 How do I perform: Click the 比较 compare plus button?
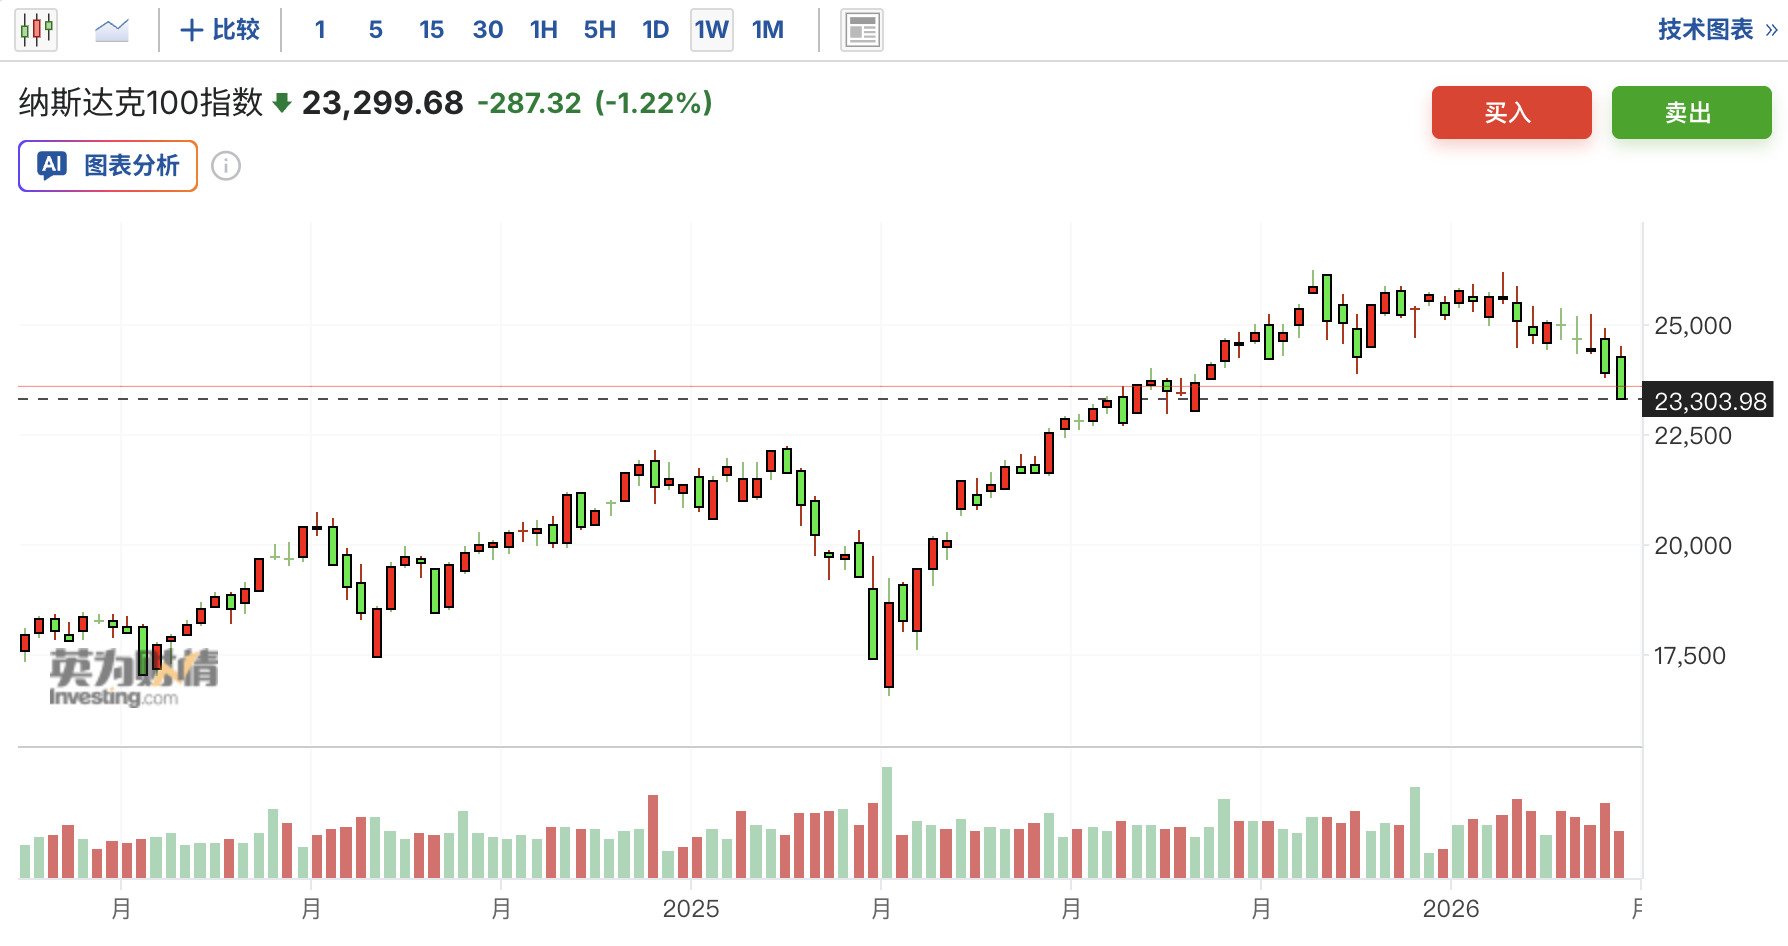220,30
